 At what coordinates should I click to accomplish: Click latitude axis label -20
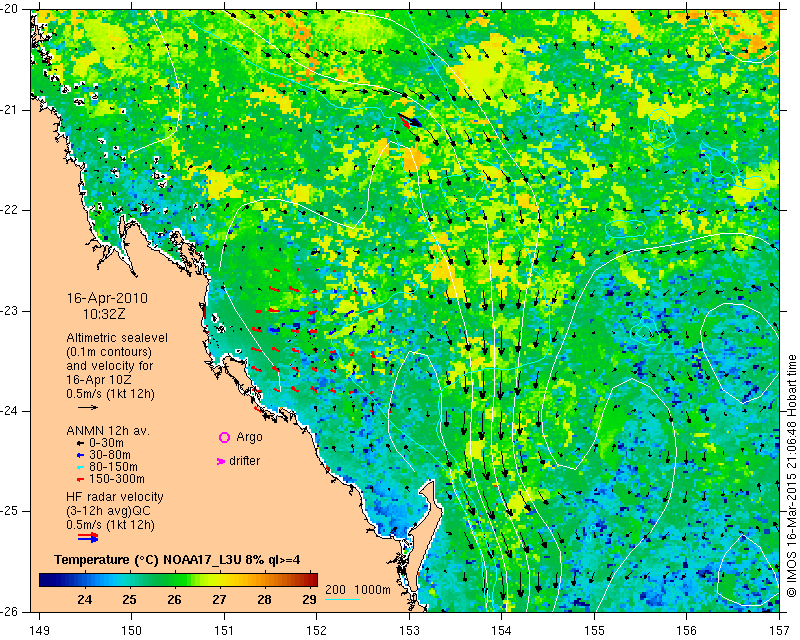click(10, 10)
